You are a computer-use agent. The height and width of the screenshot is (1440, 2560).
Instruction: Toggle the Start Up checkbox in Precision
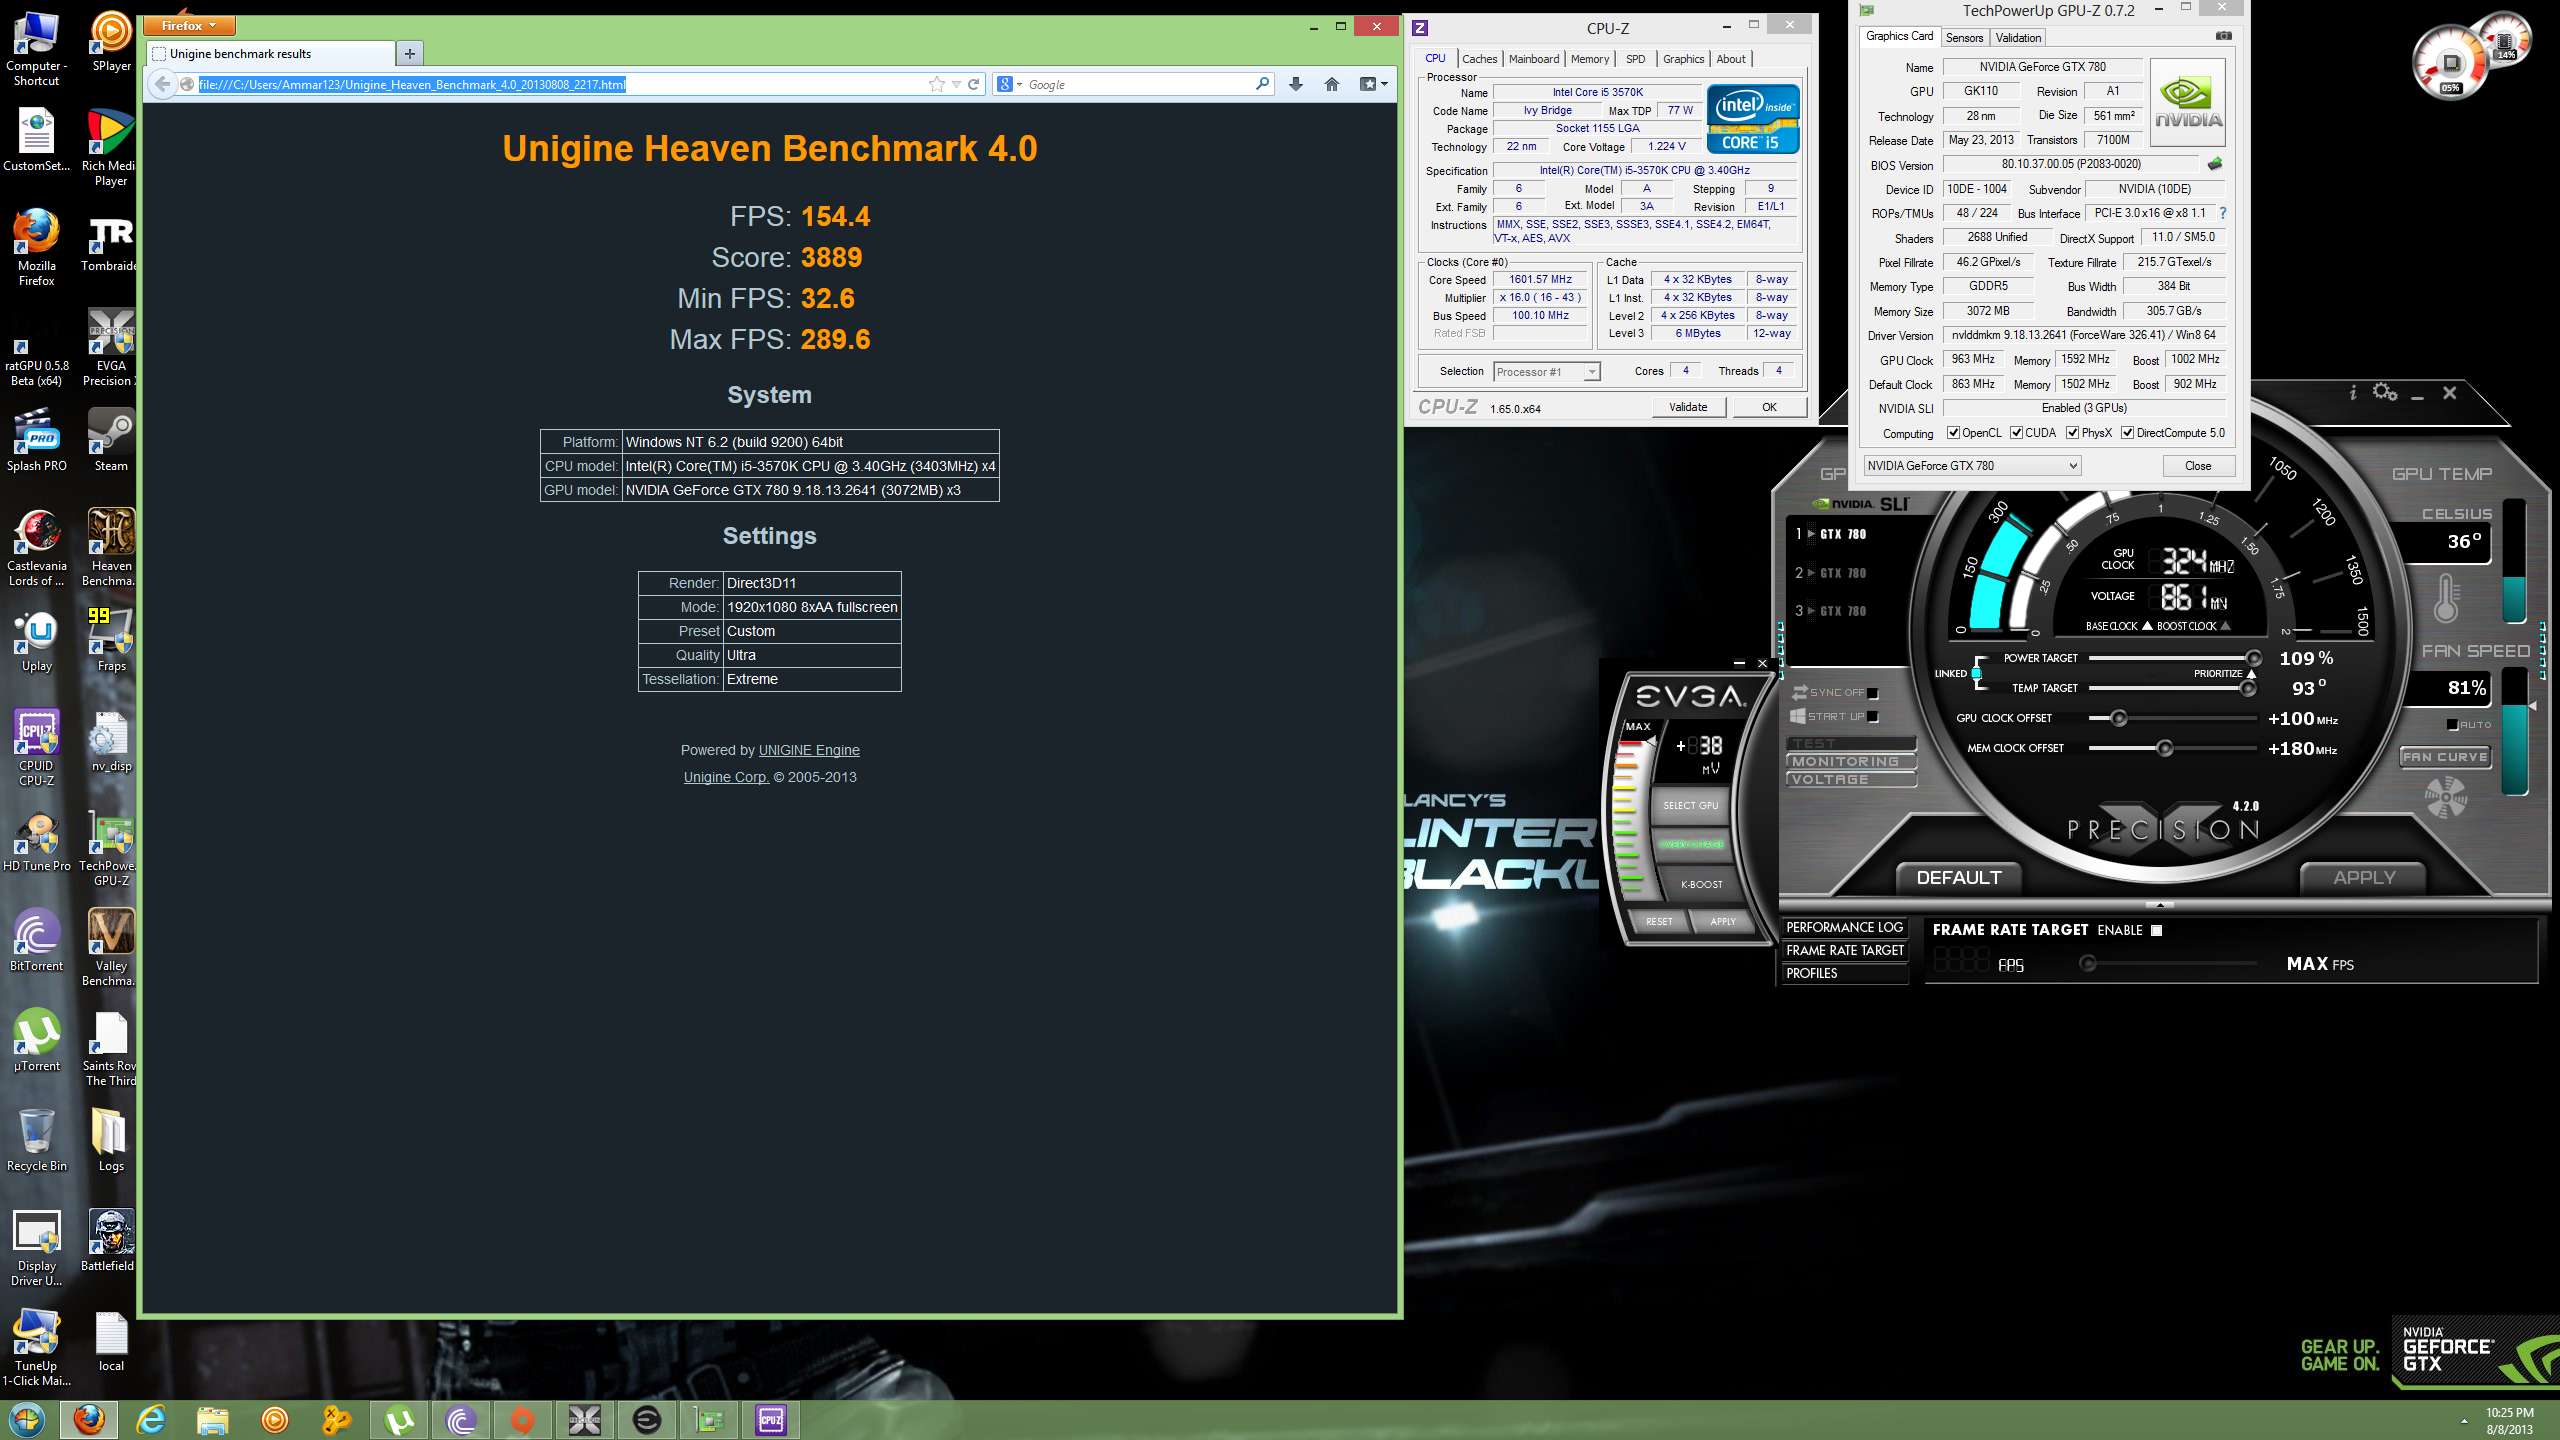1873,717
